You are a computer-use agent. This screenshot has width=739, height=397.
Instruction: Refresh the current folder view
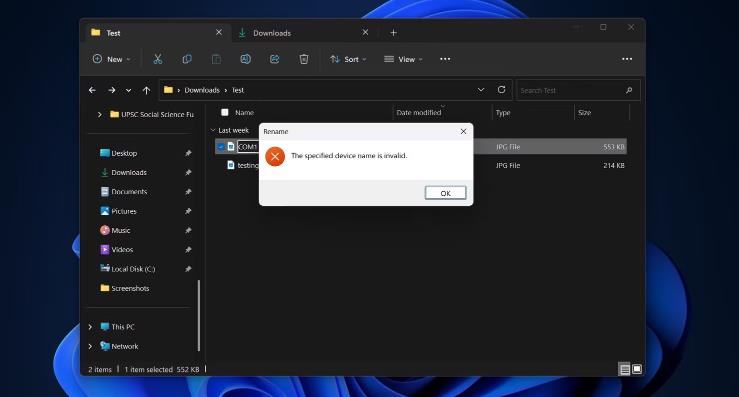(501, 90)
